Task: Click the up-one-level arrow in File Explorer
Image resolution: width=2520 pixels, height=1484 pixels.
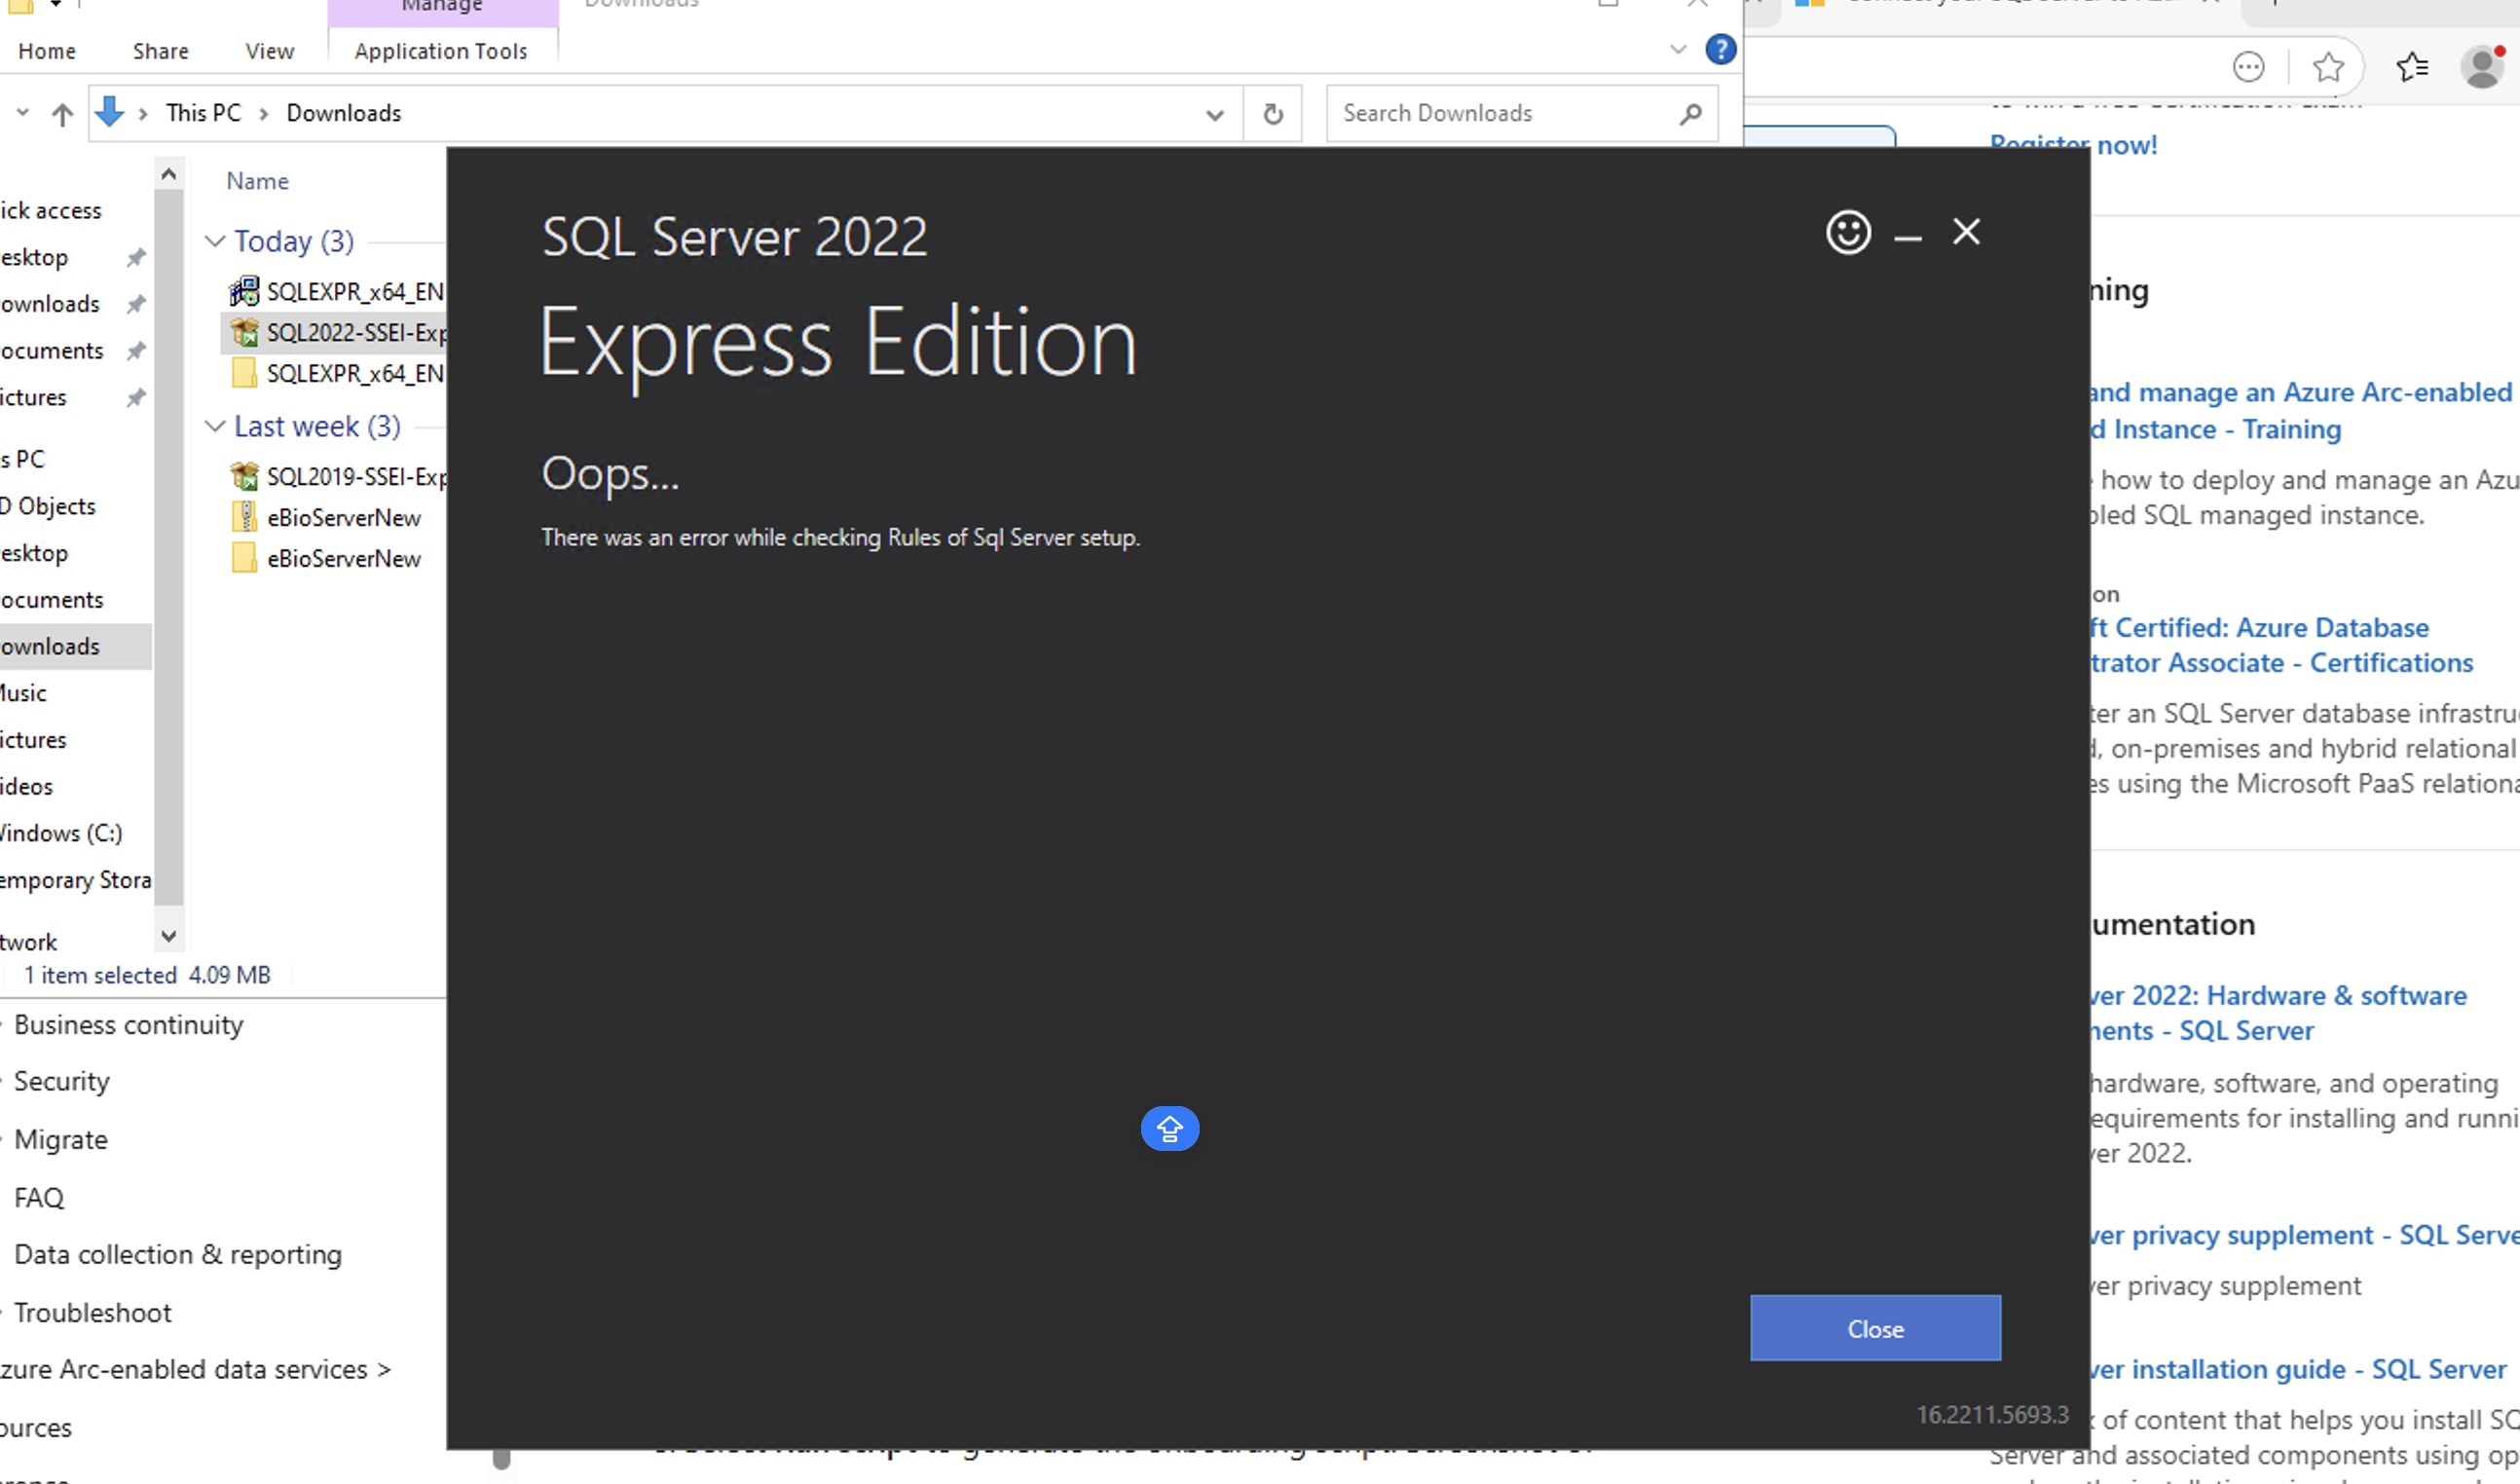Action: click(x=61, y=113)
